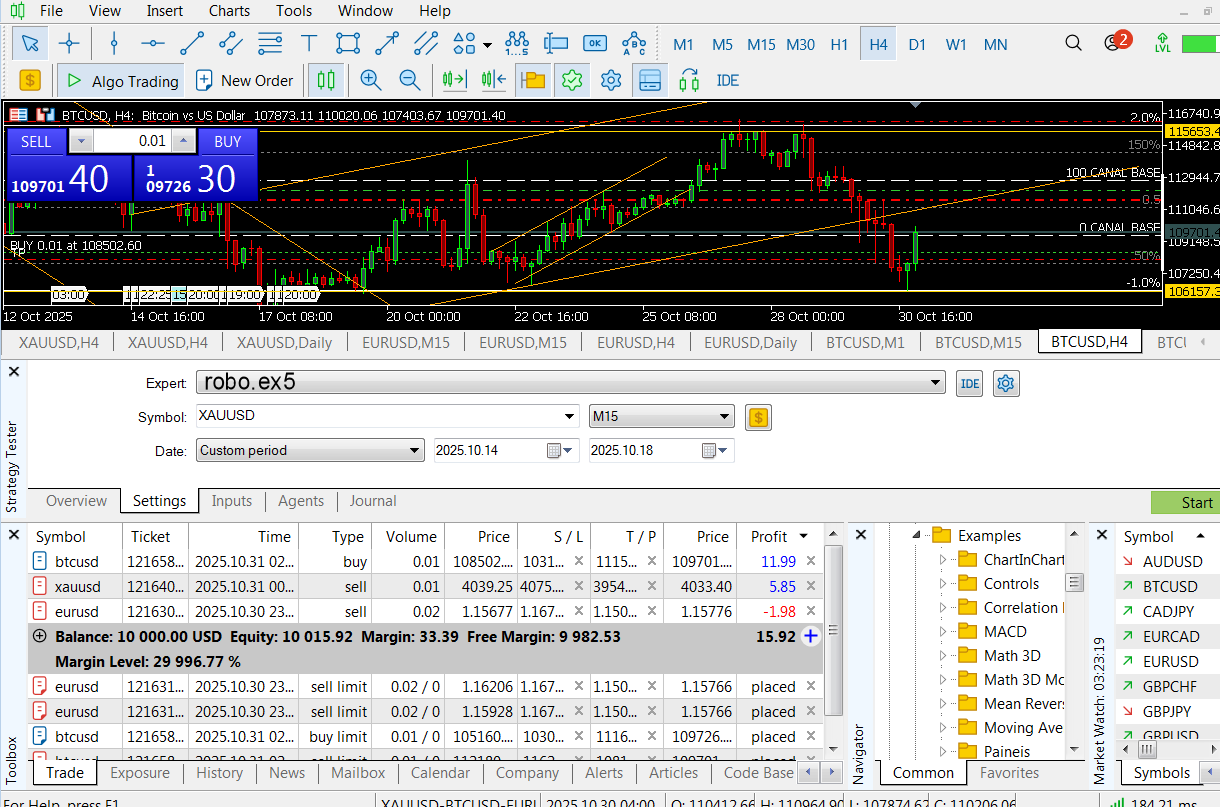Open a New Order window
This screenshot has width=1220, height=807.
pyautogui.click(x=244, y=80)
